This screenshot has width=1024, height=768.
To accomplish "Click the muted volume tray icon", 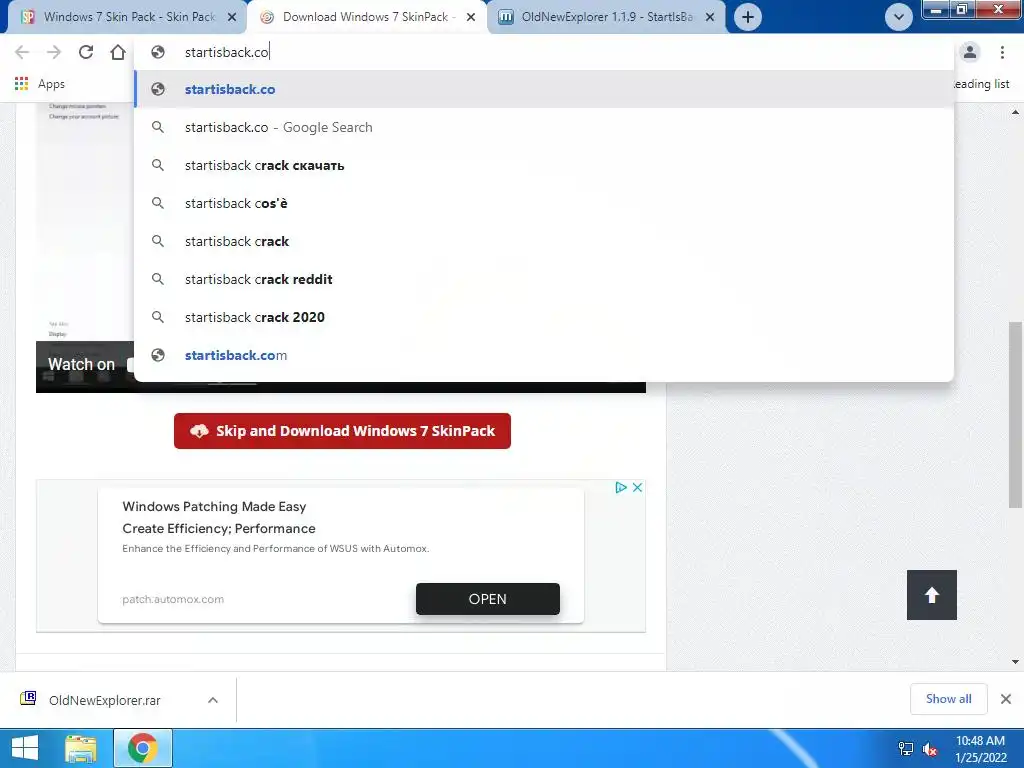I will pyautogui.click(x=930, y=749).
